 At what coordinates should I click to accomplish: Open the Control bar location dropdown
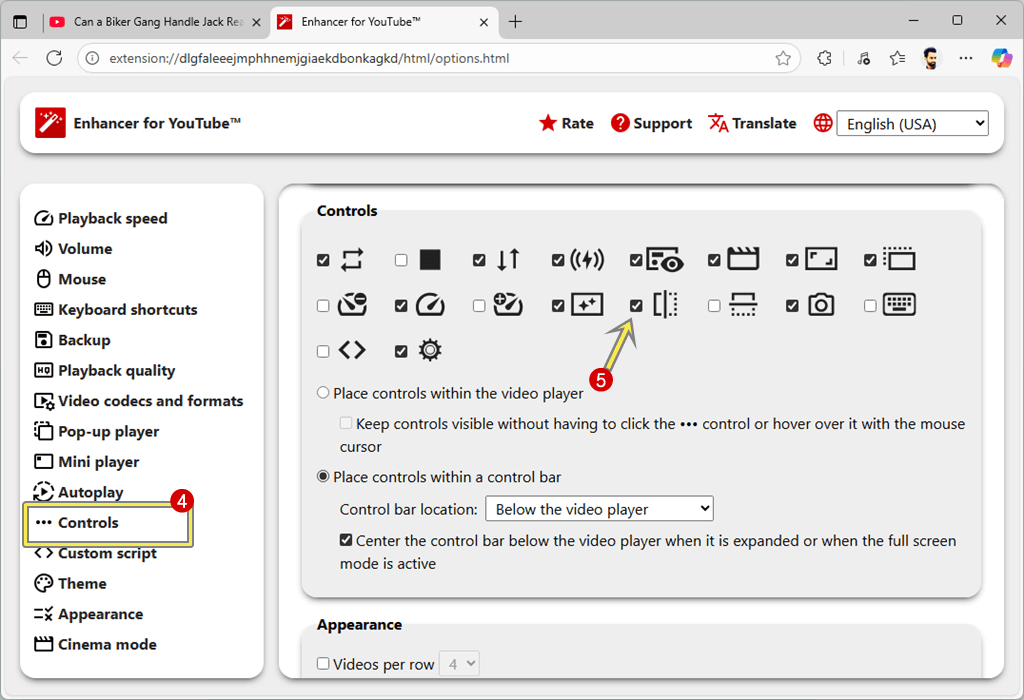[x=599, y=509]
